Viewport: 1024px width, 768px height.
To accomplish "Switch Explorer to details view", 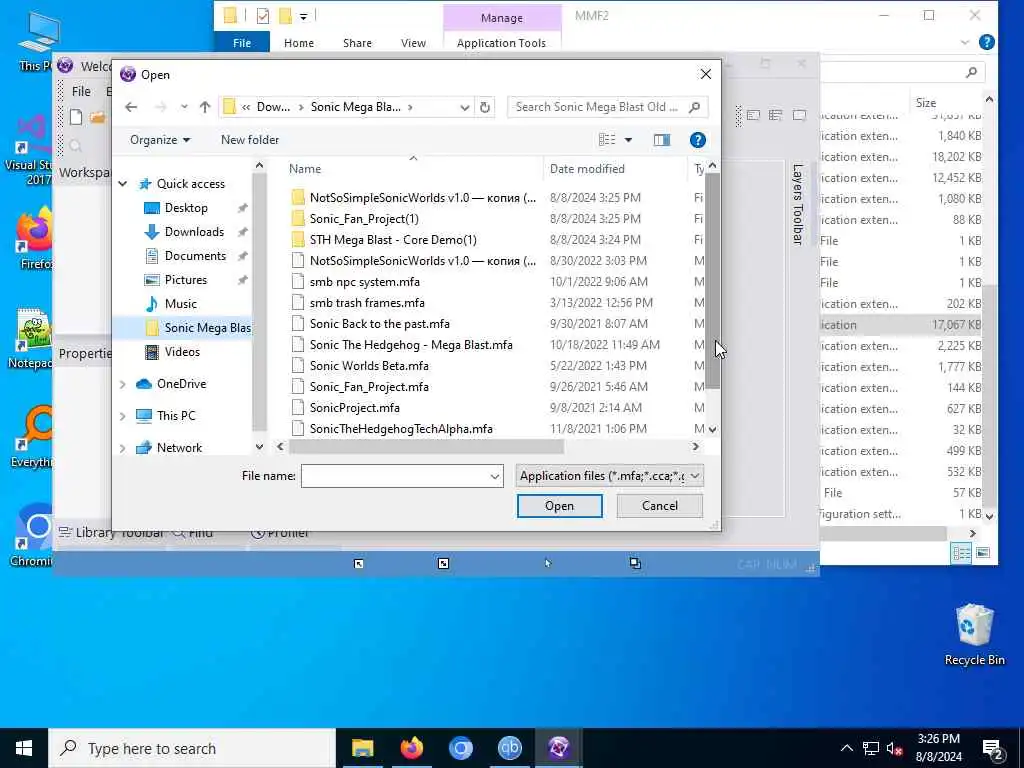I will 961,554.
